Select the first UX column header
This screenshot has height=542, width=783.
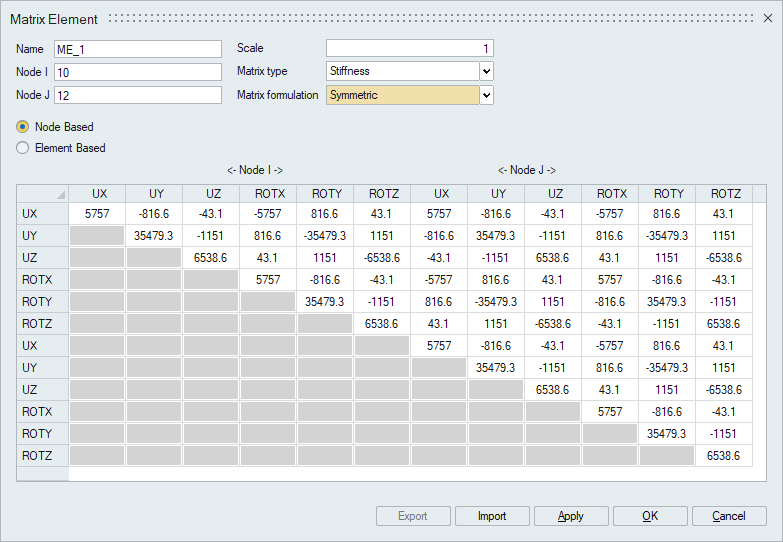[98, 194]
